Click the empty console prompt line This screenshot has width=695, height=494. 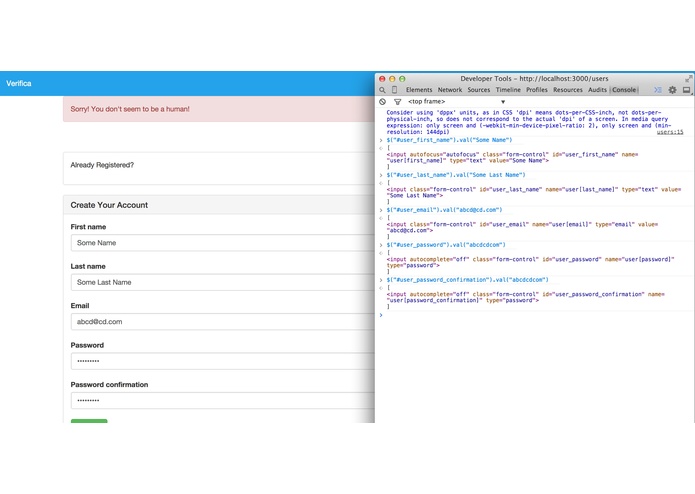click(x=534, y=315)
